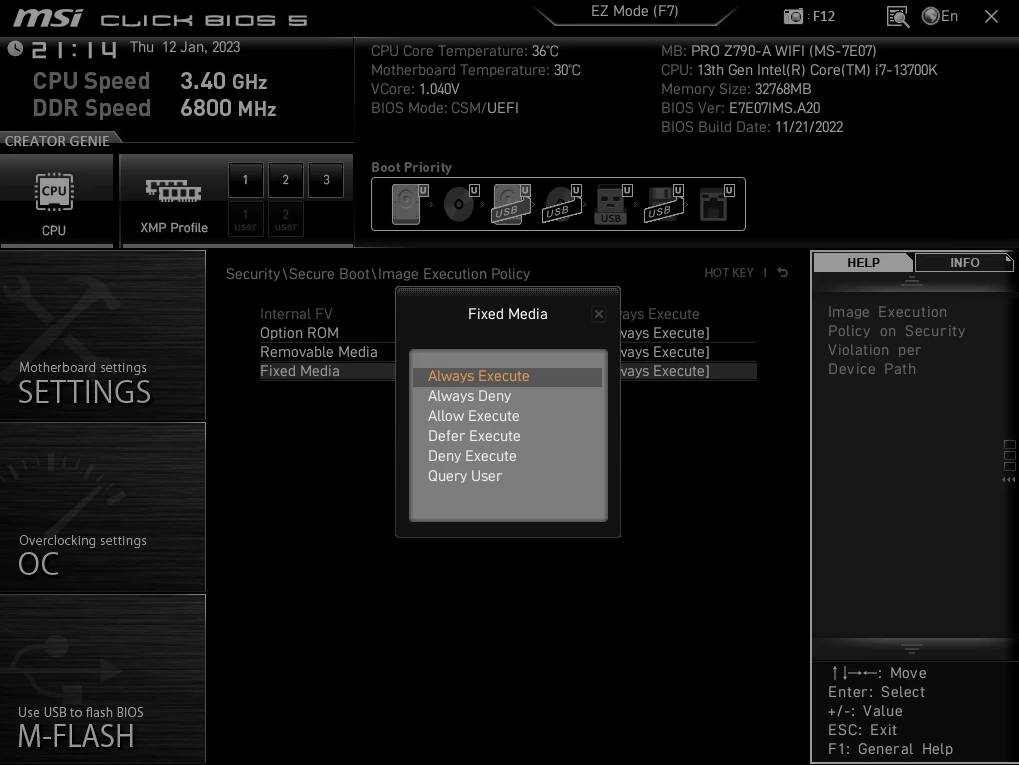Open the BIOS search magnifier icon
The image size is (1019, 765).
coord(897,16)
